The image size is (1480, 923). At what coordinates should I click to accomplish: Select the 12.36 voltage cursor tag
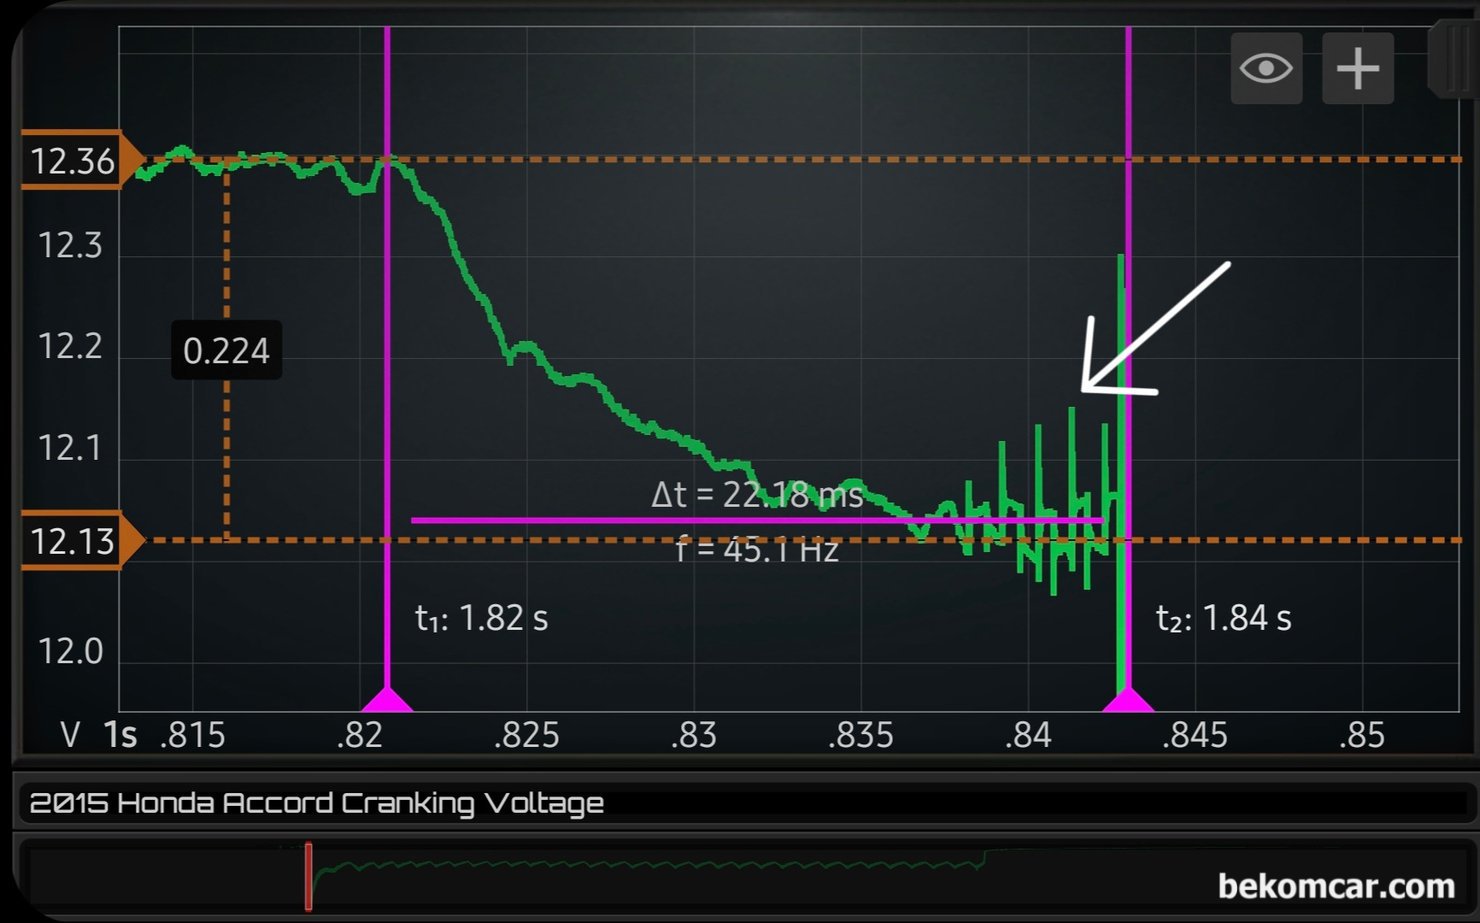(75, 160)
